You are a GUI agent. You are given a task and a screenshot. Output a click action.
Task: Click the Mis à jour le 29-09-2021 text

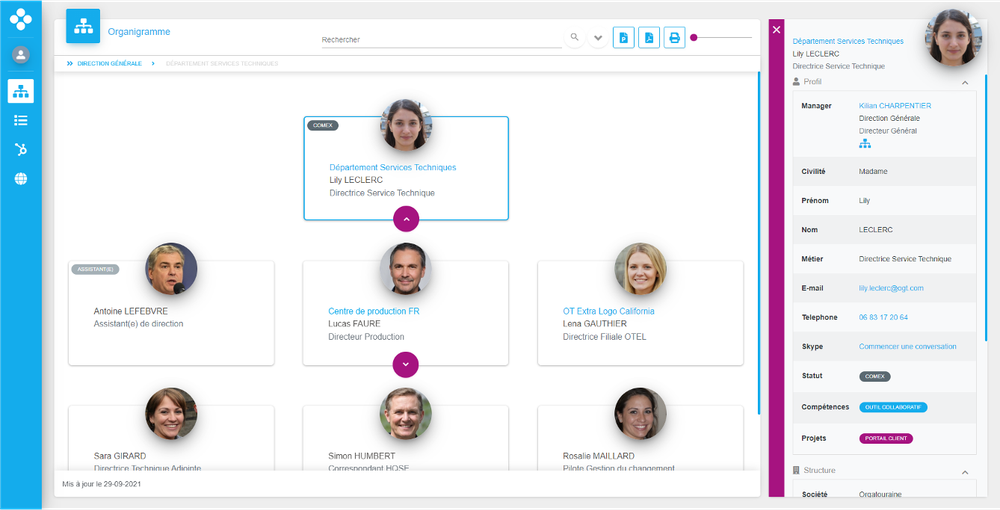[101, 484]
